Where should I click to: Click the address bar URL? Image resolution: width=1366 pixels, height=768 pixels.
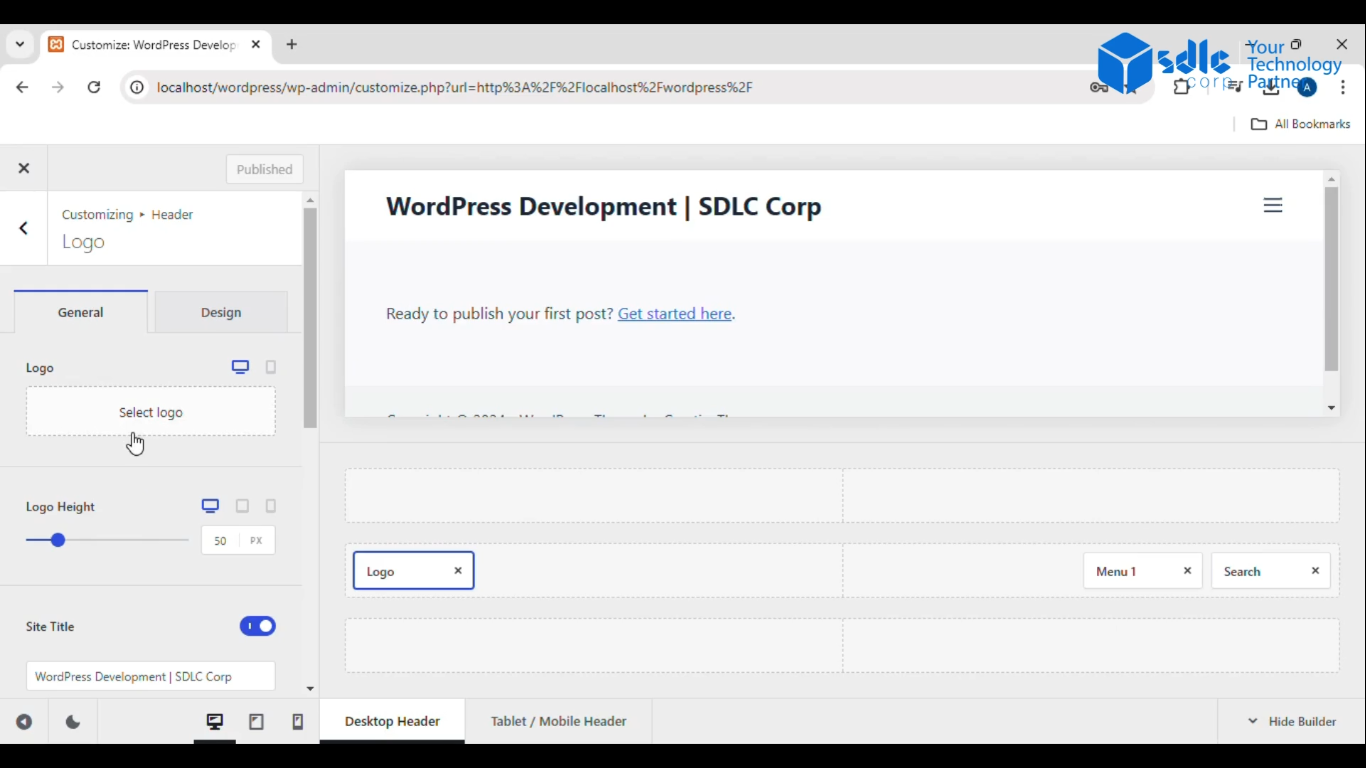pos(455,87)
